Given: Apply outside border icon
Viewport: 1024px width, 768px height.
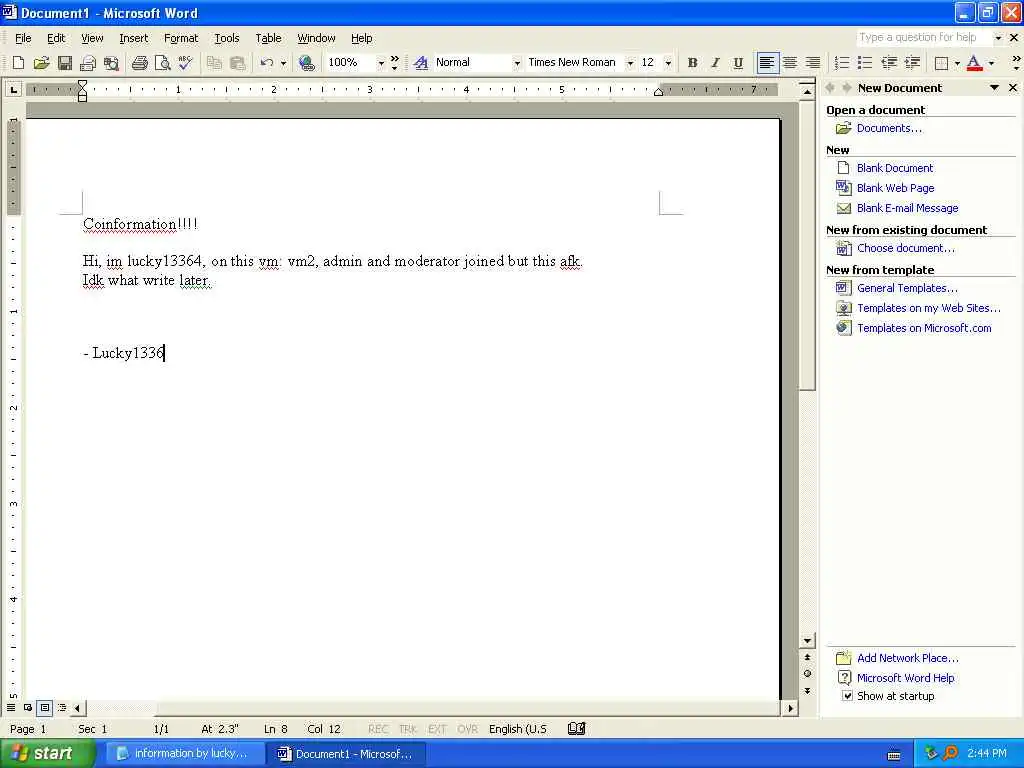Looking at the screenshot, I should (941, 63).
